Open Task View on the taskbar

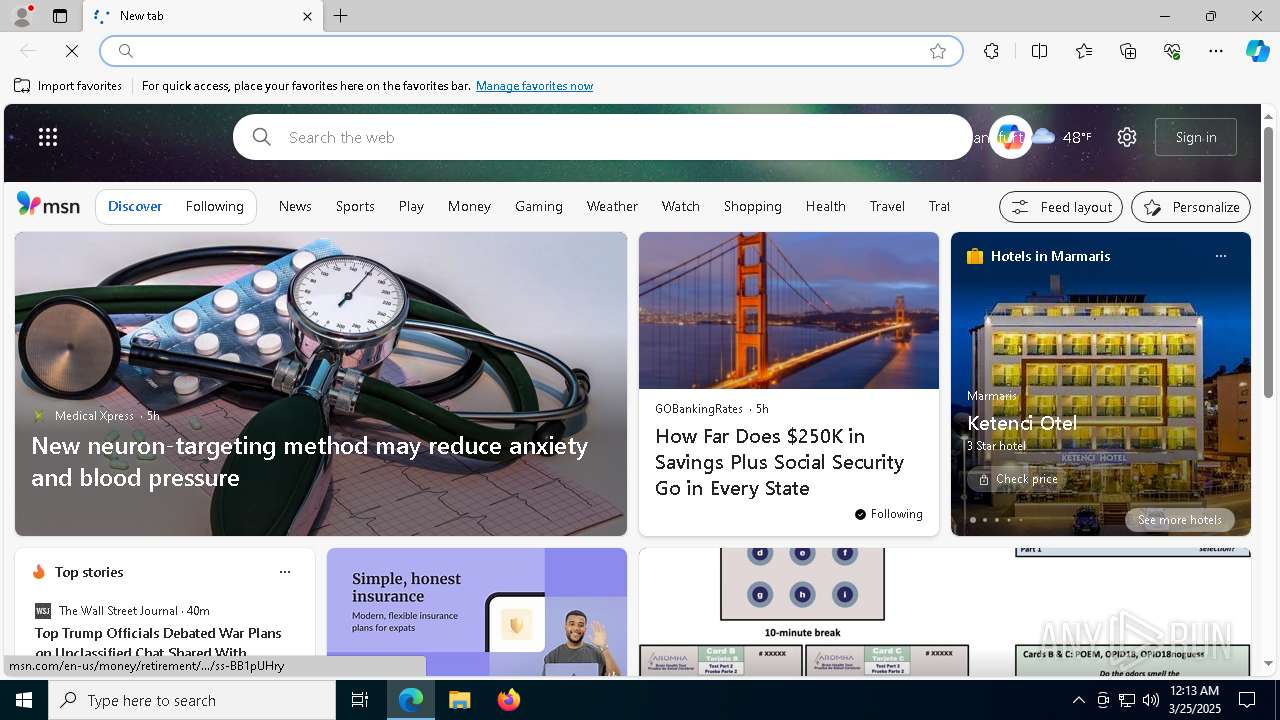point(360,700)
